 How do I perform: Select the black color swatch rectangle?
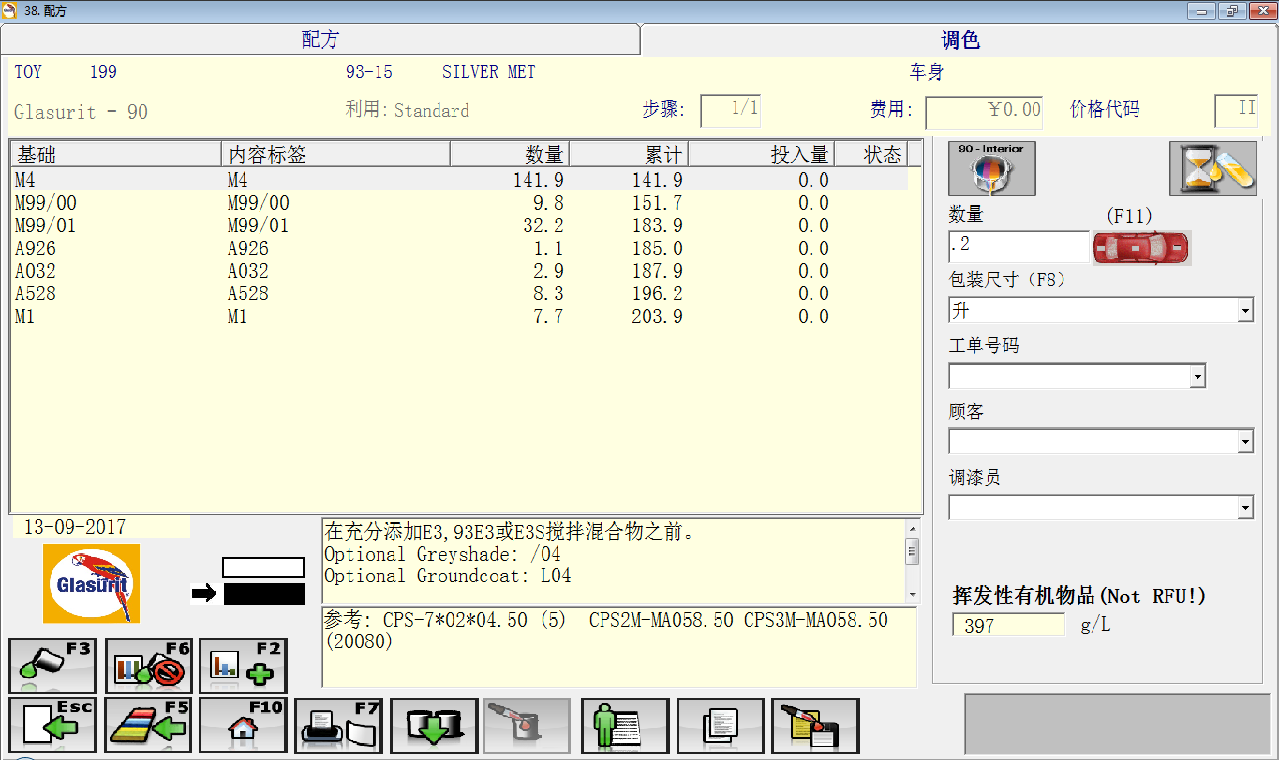263,594
